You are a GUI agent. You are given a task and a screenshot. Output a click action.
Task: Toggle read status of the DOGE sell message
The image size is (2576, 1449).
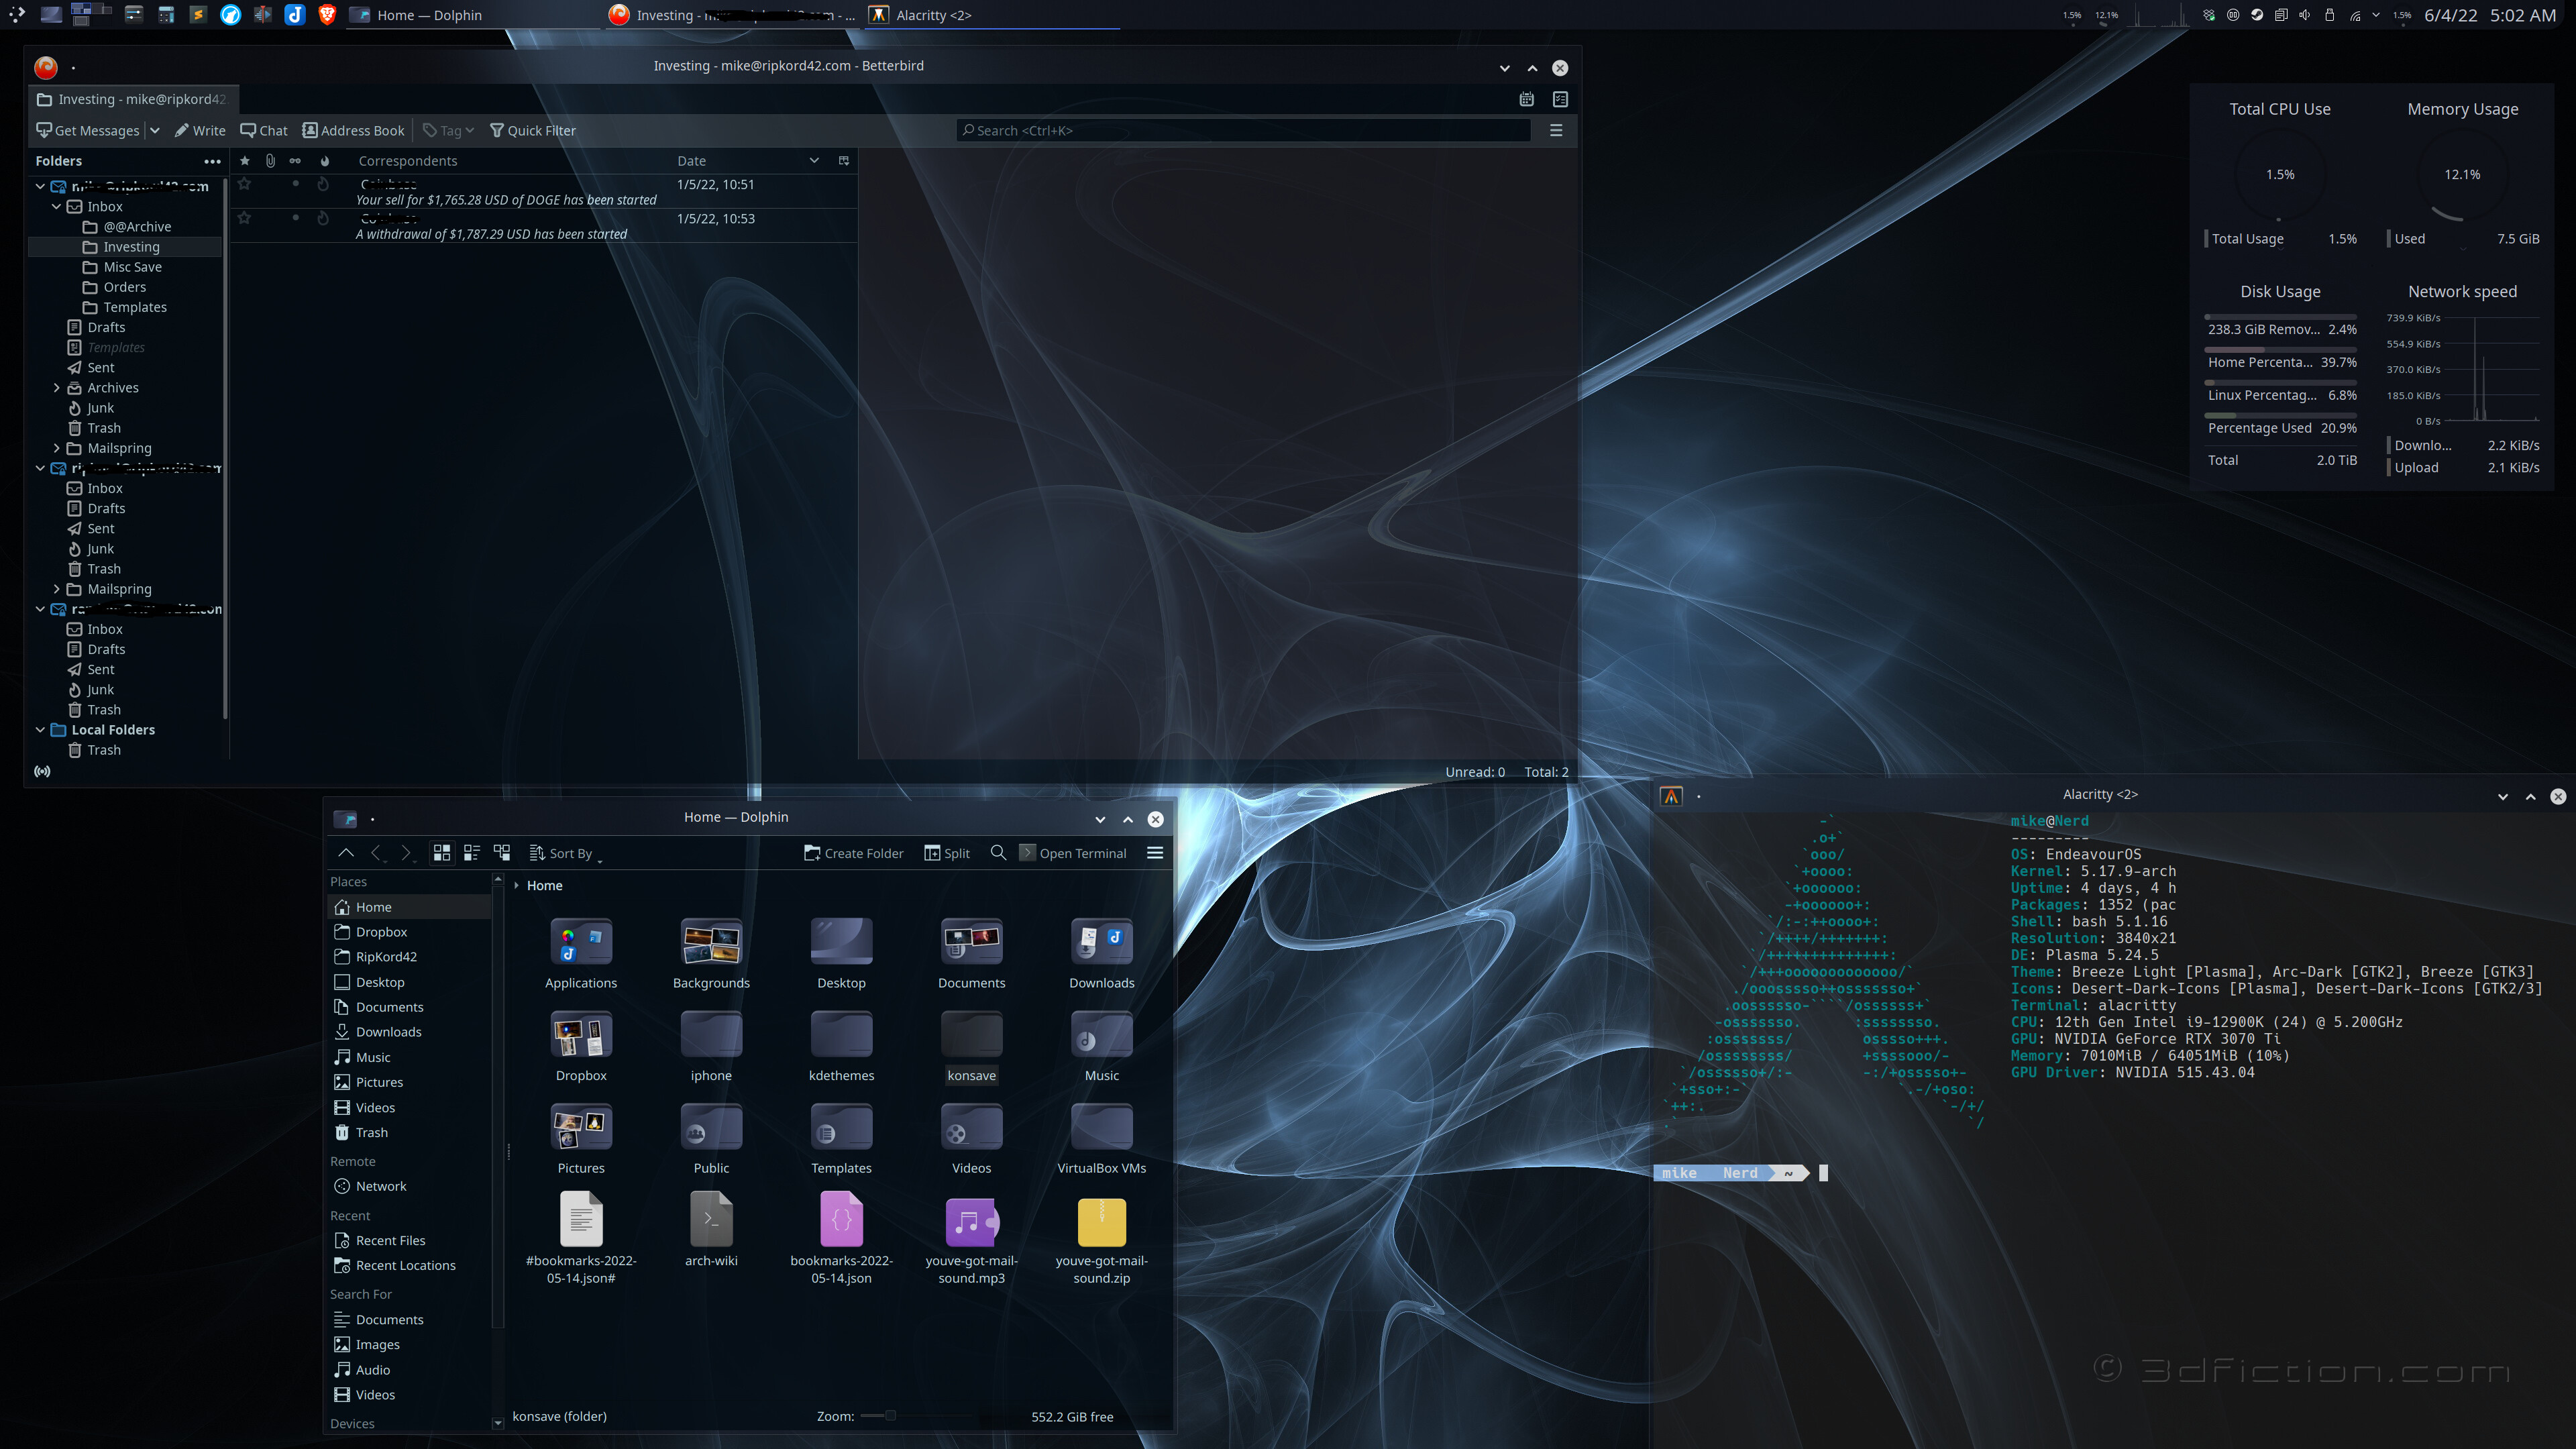coord(295,184)
